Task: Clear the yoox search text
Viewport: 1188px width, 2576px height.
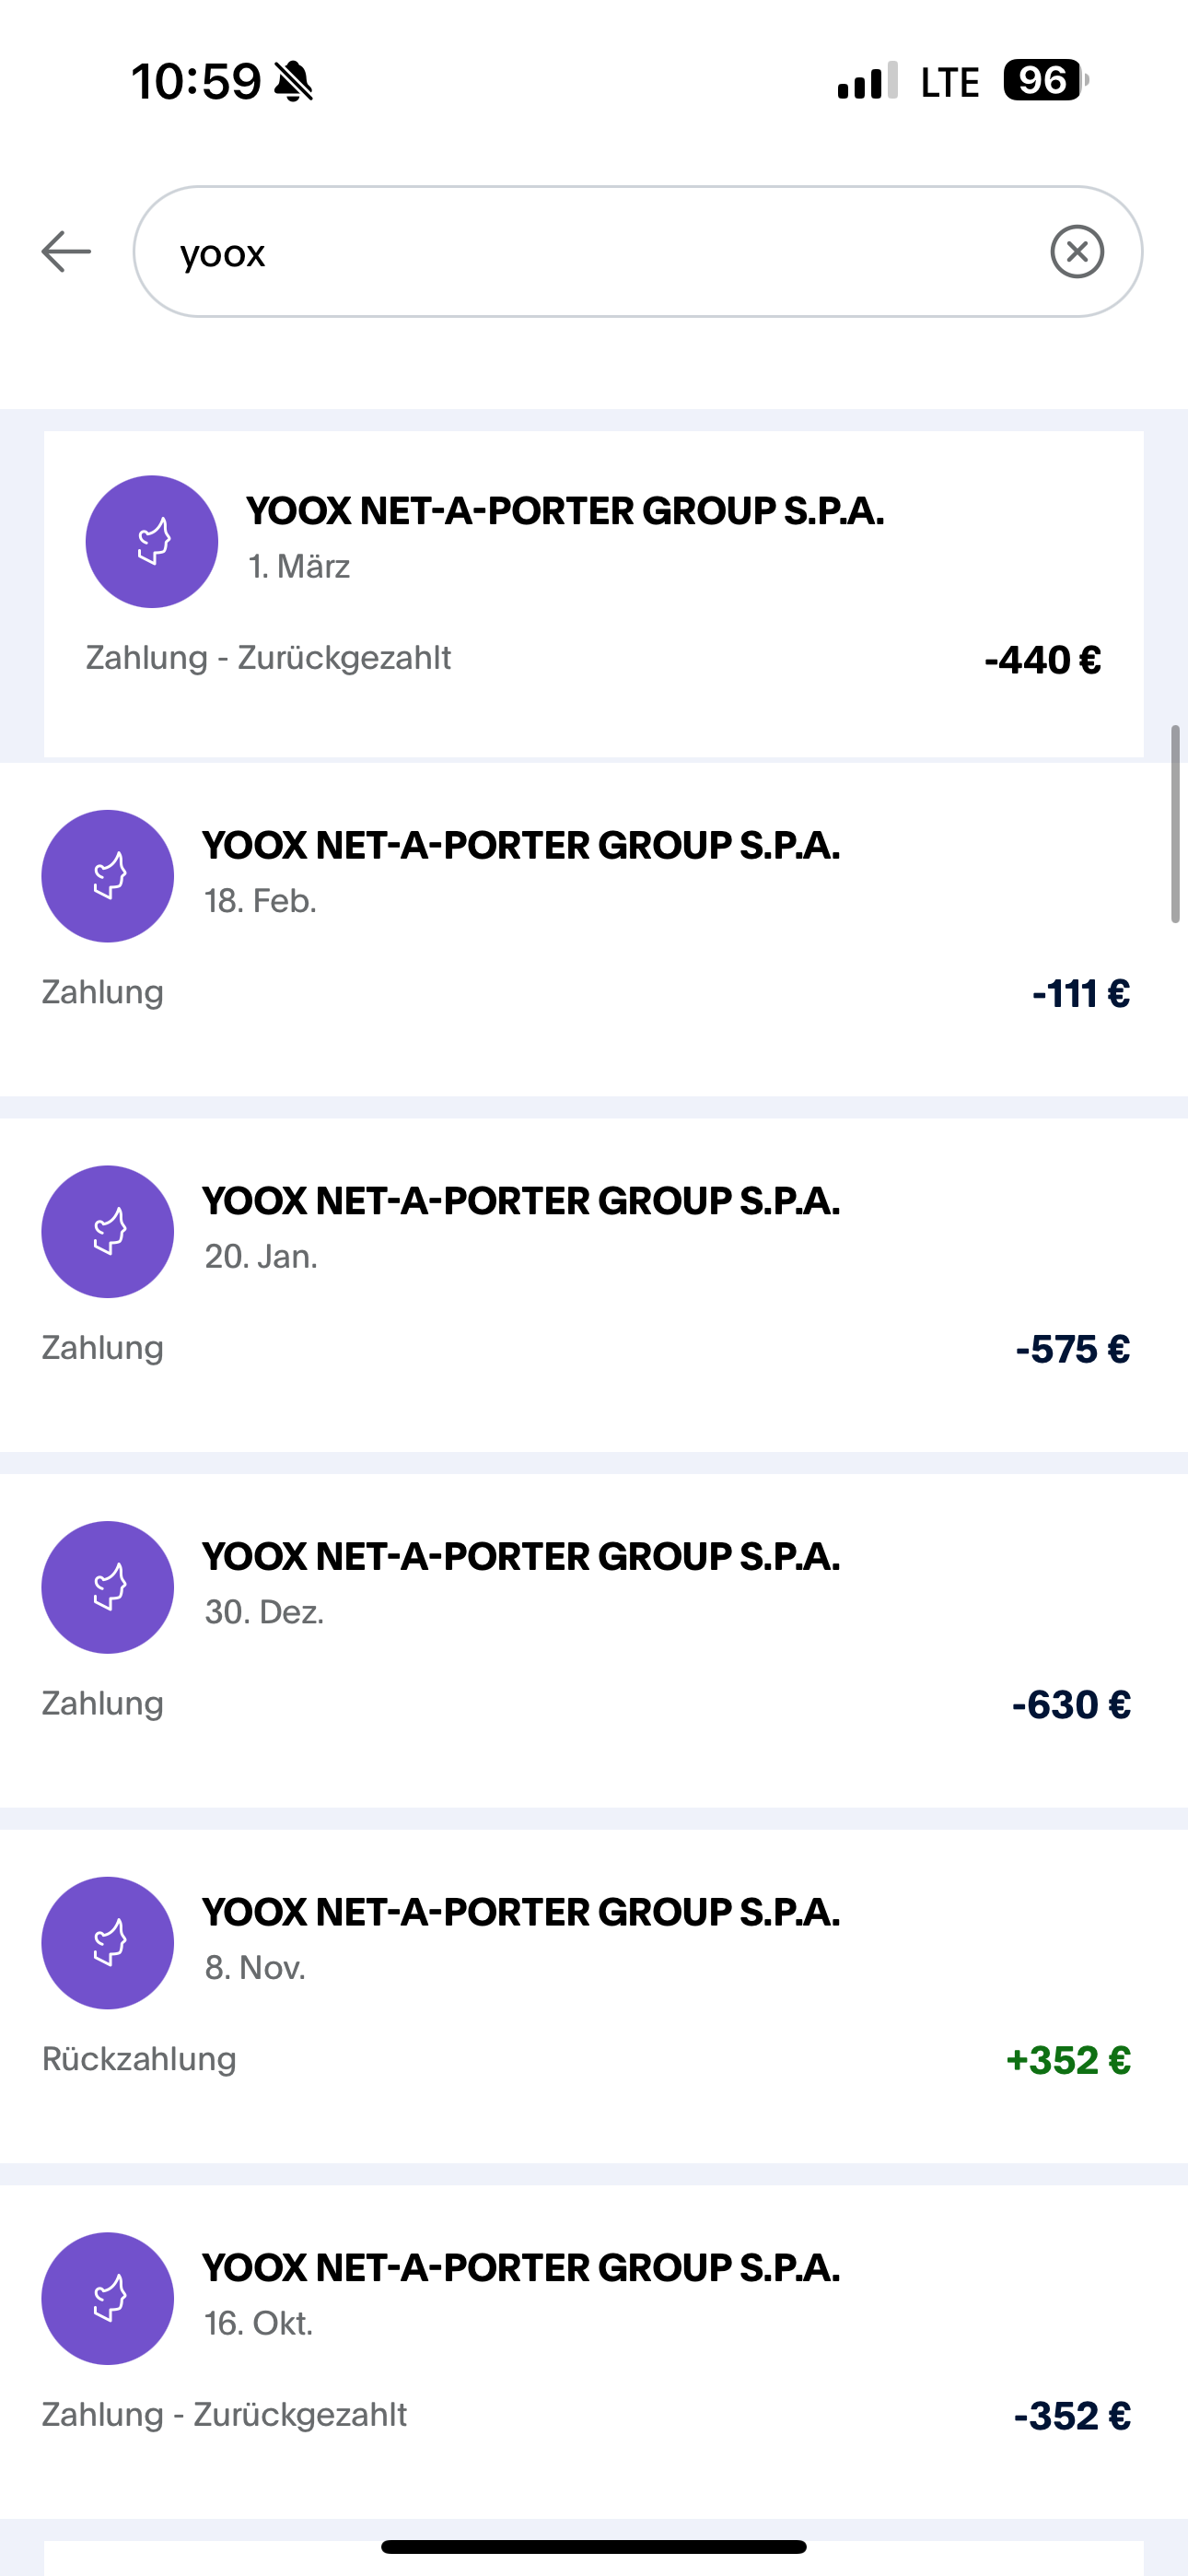Action: (x=1077, y=251)
